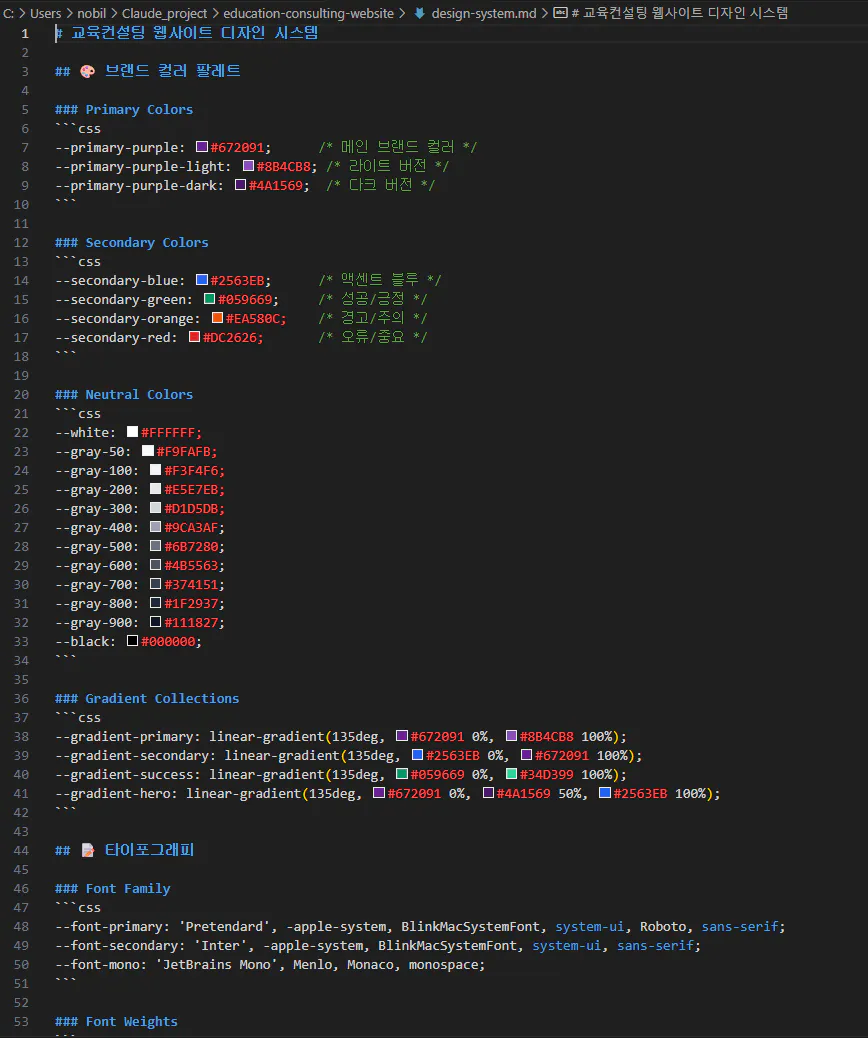Click the 'Inter' font name in --font-secondary
Image resolution: width=868 pixels, height=1038 pixels.
(x=220, y=945)
